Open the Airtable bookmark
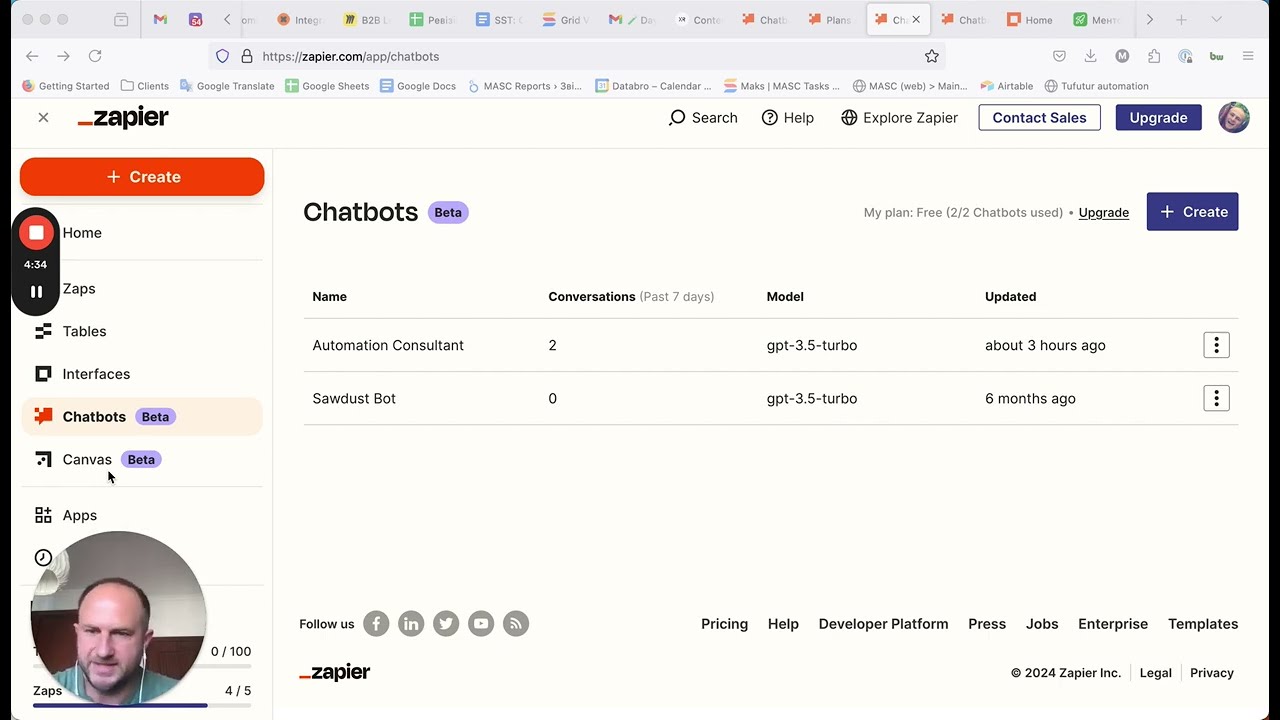Screen dimensions: 1280x720 click(1007, 86)
